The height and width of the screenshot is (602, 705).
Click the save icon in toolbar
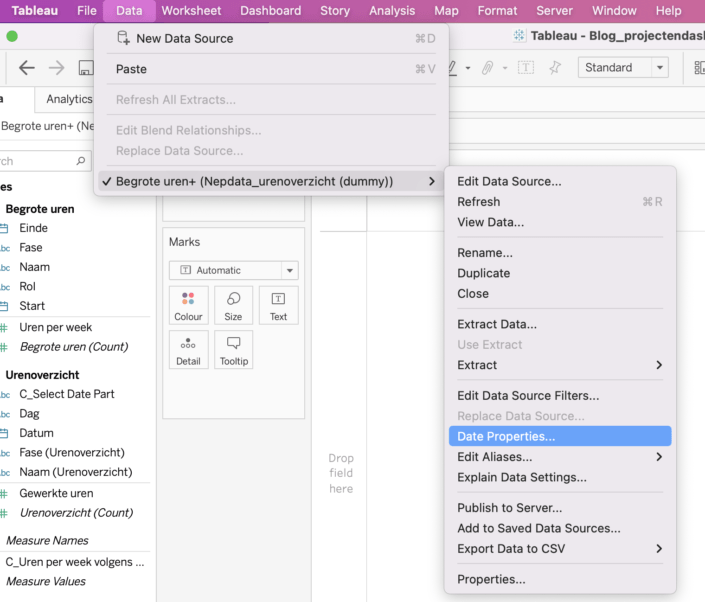click(x=86, y=68)
